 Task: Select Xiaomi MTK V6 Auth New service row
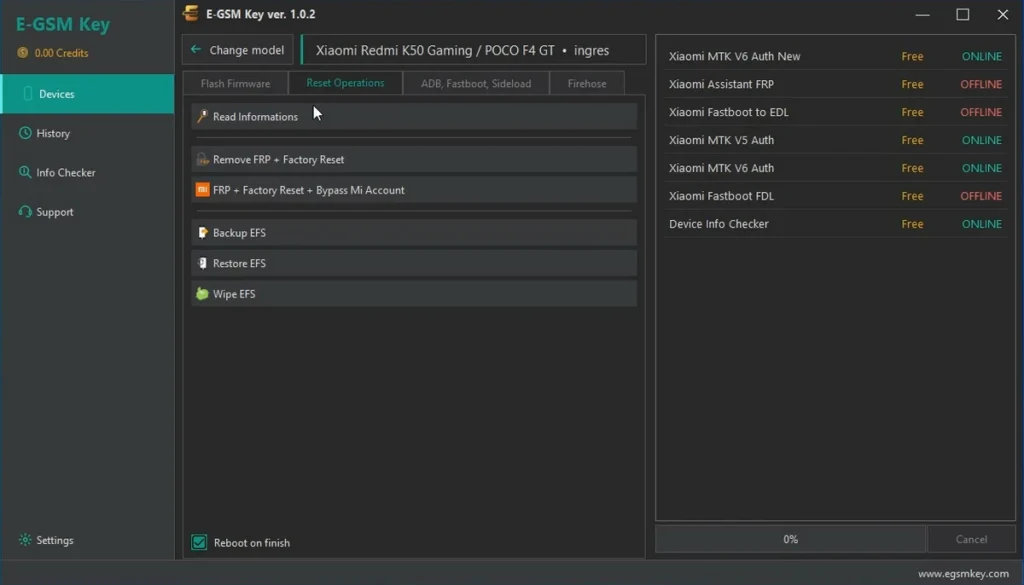tap(835, 56)
